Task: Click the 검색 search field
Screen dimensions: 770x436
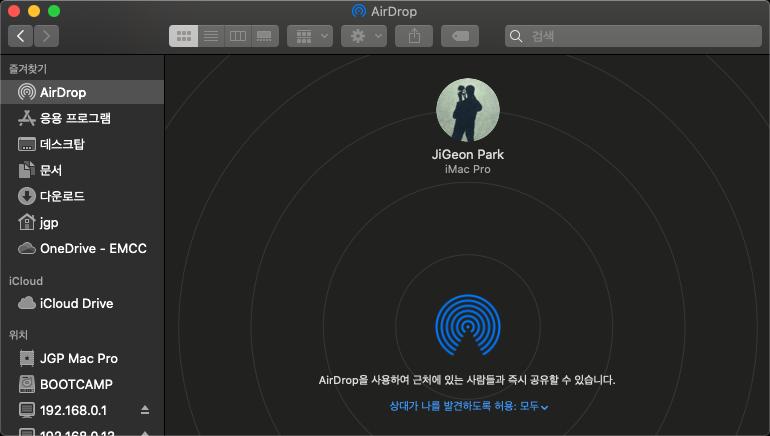Action: pos(633,36)
